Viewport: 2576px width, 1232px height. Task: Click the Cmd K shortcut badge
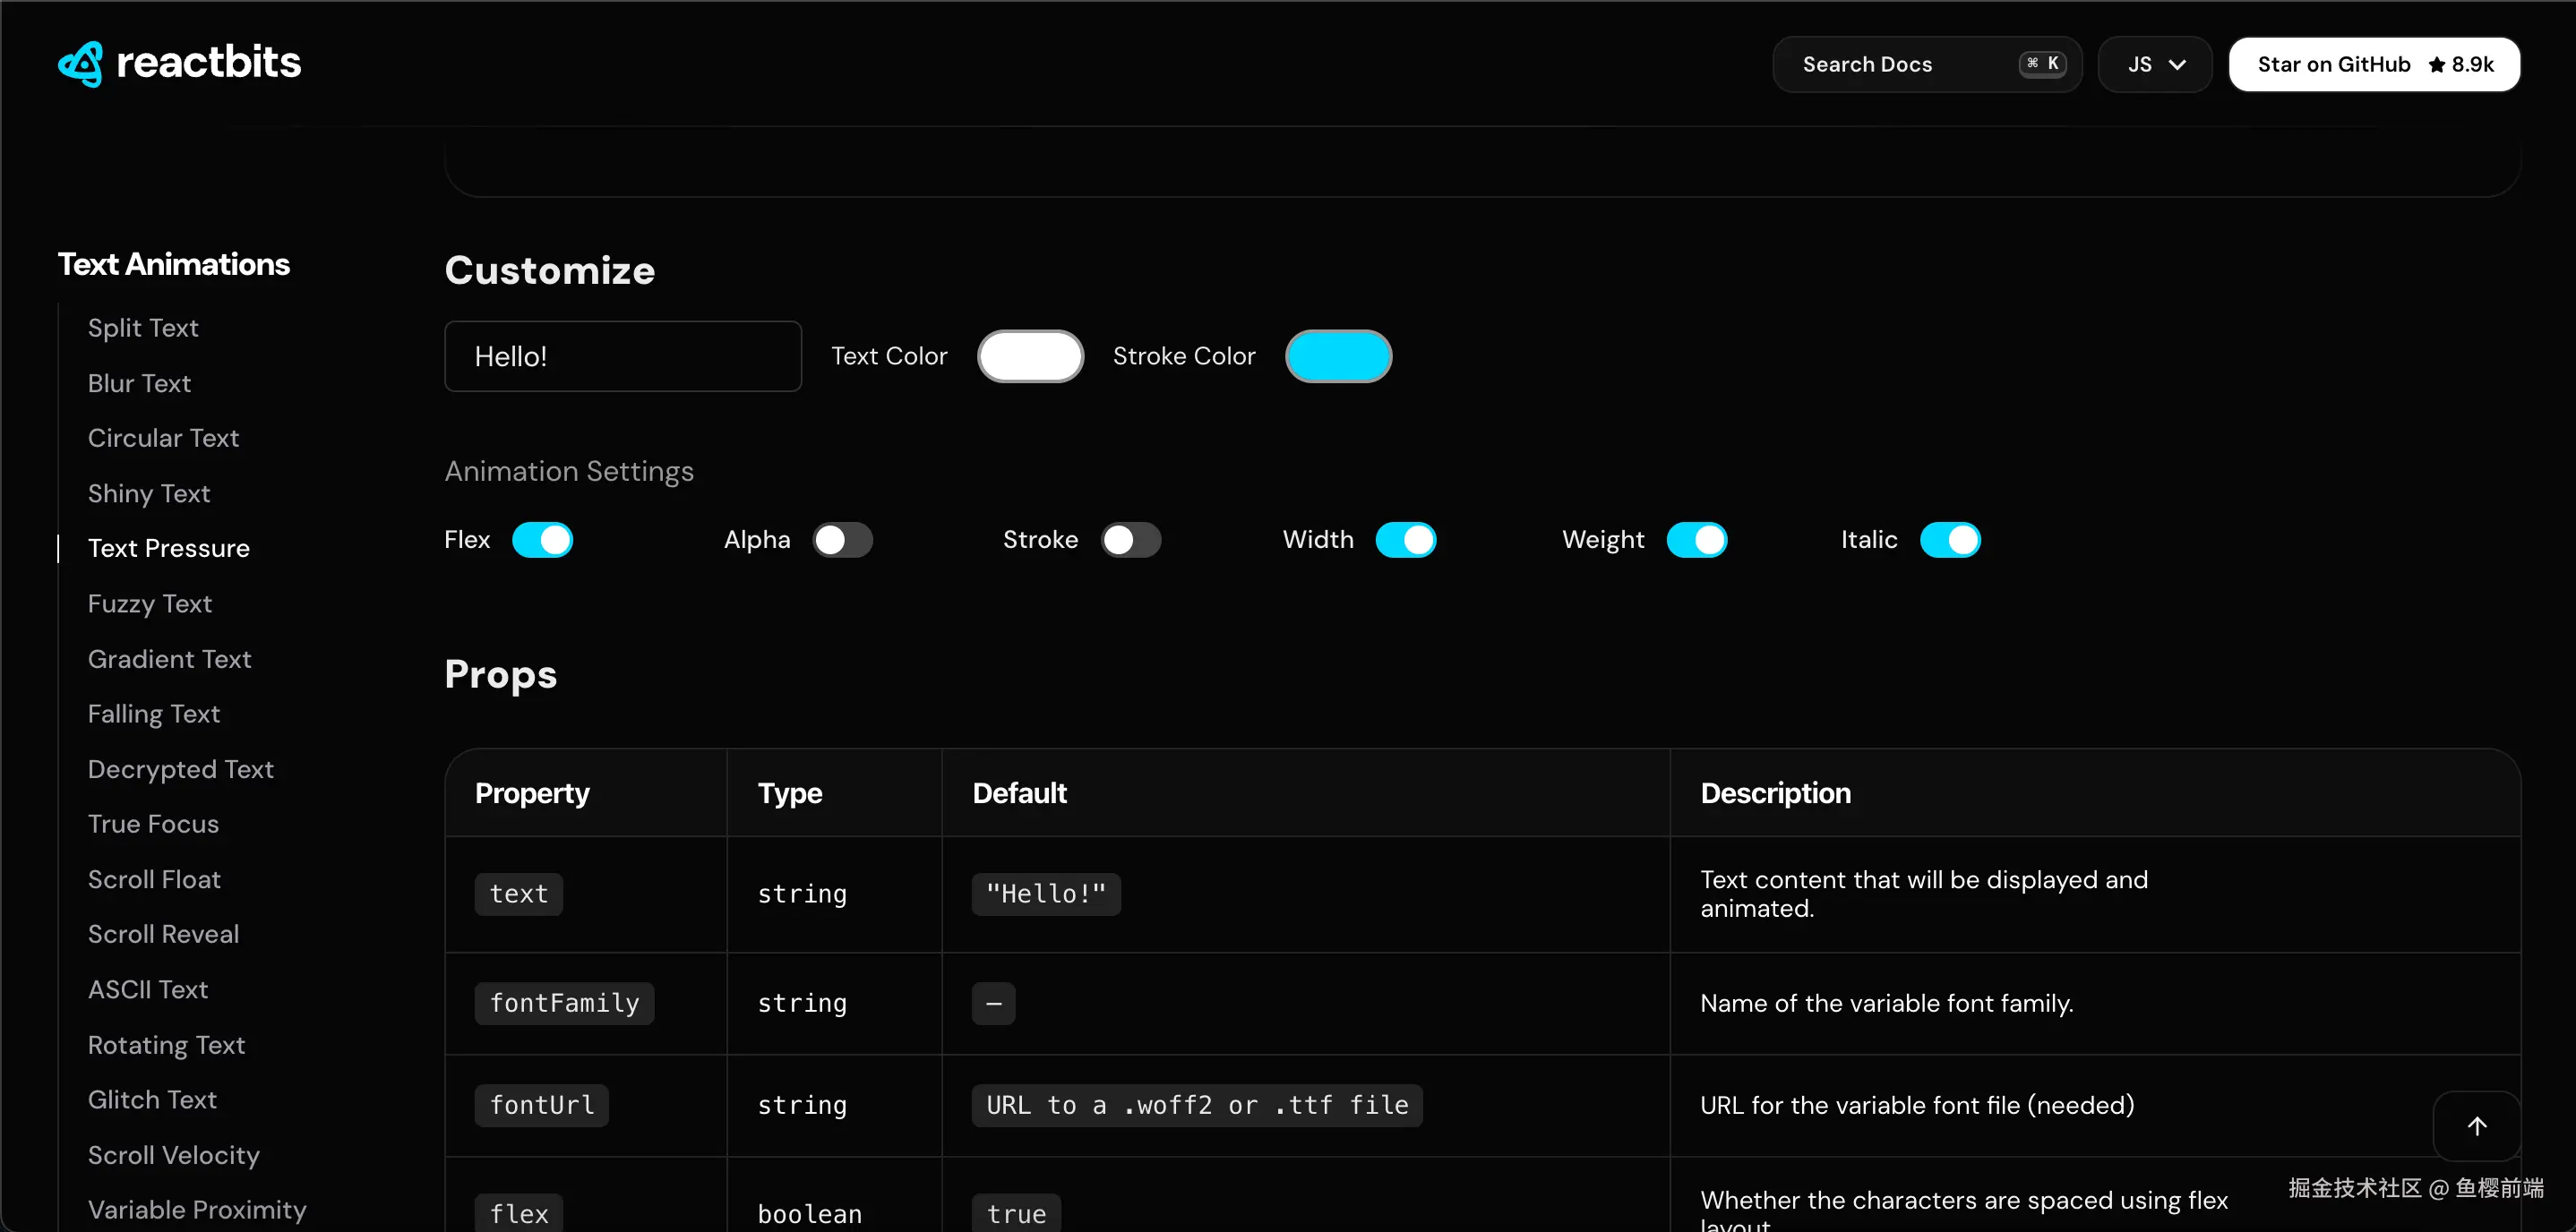[2042, 64]
